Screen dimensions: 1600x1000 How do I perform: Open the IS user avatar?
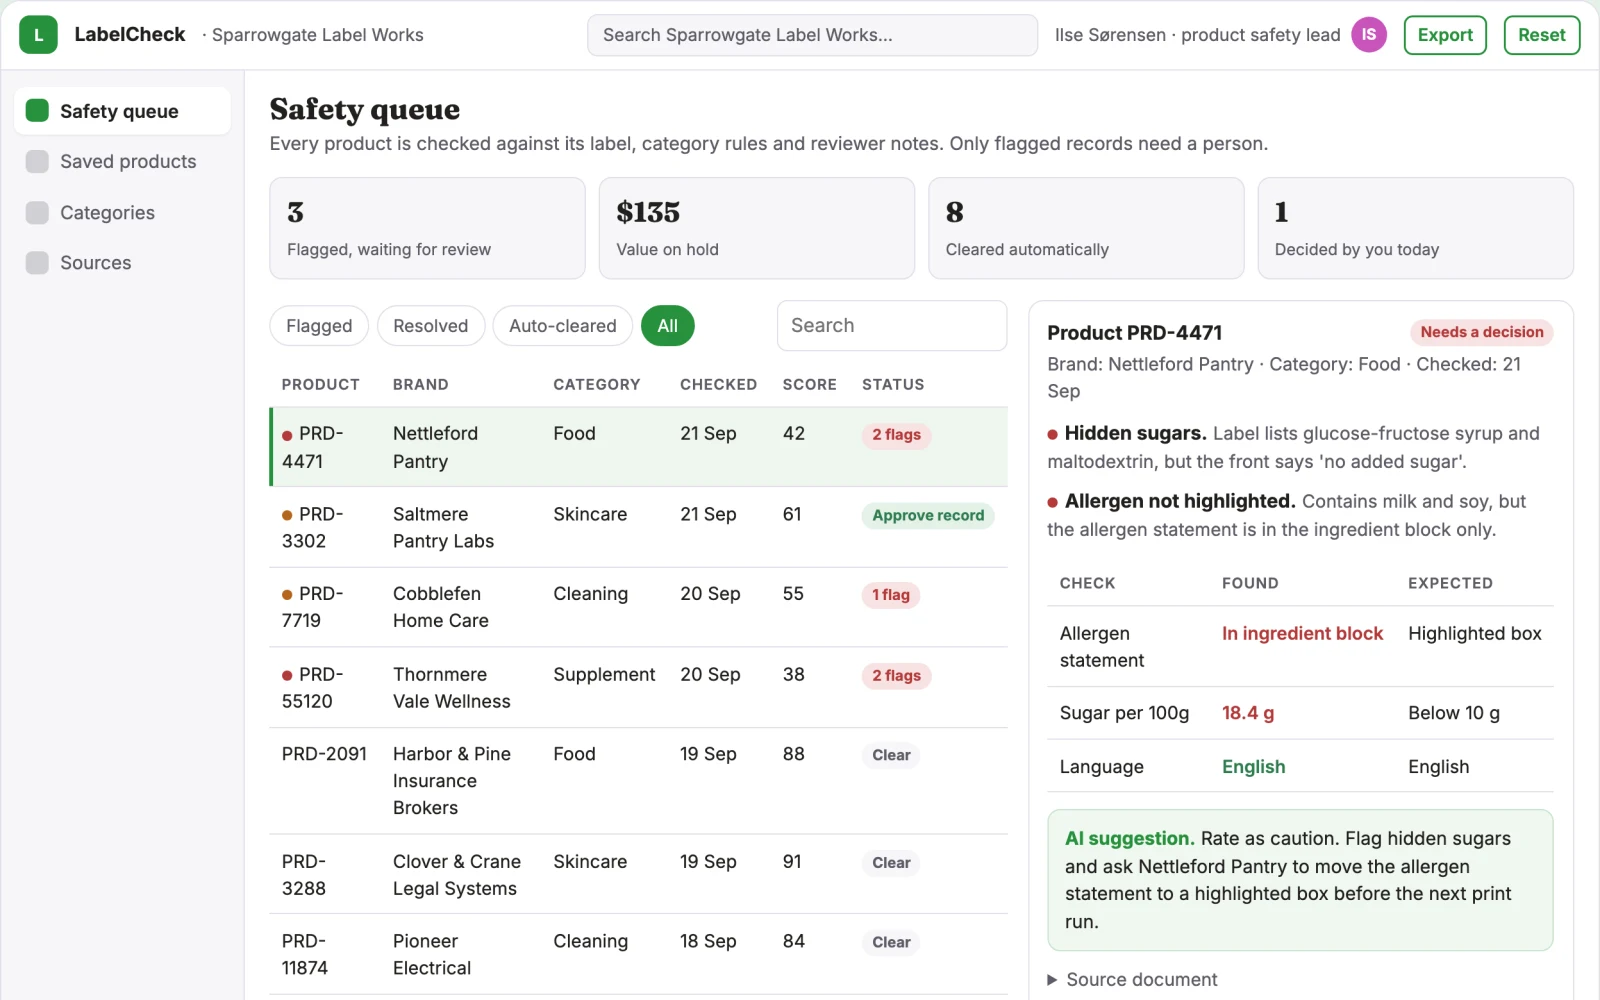[x=1369, y=35]
